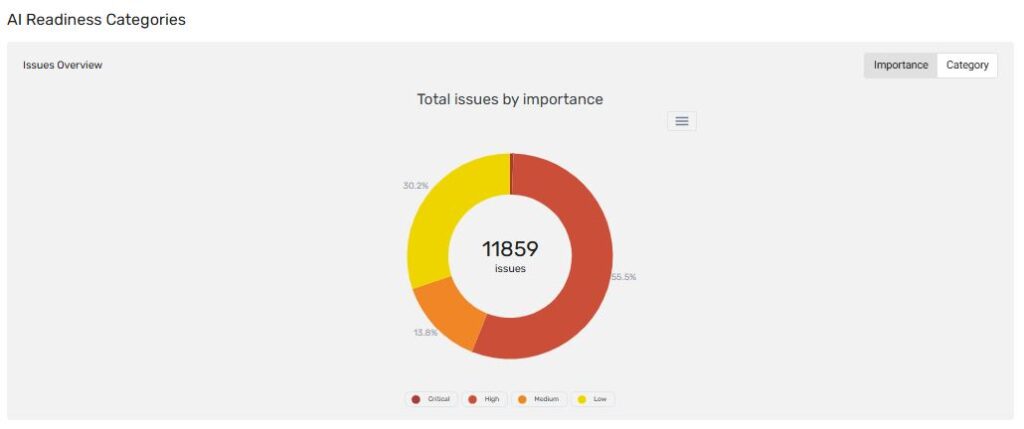Click the 13.8% data label

pyautogui.click(x=425, y=332)
